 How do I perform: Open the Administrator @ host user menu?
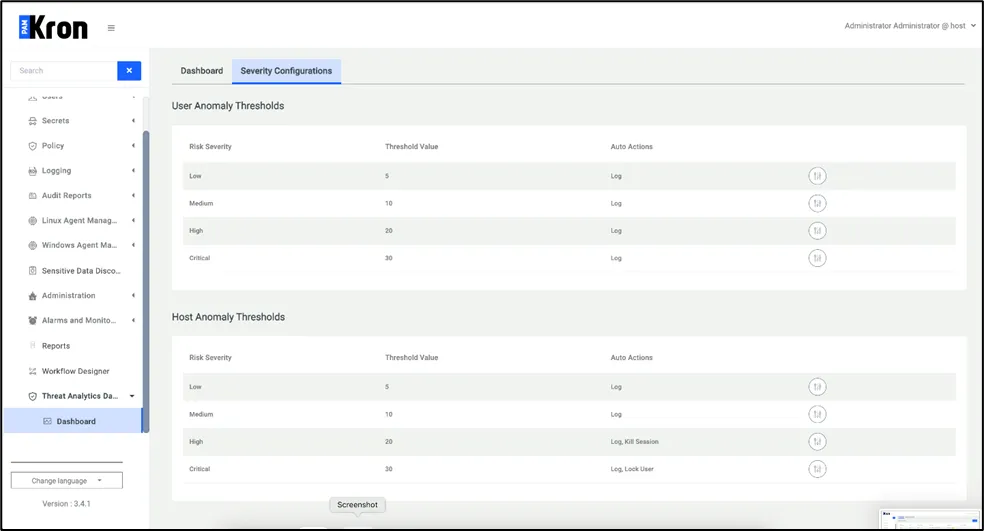[x=910, y=26]
